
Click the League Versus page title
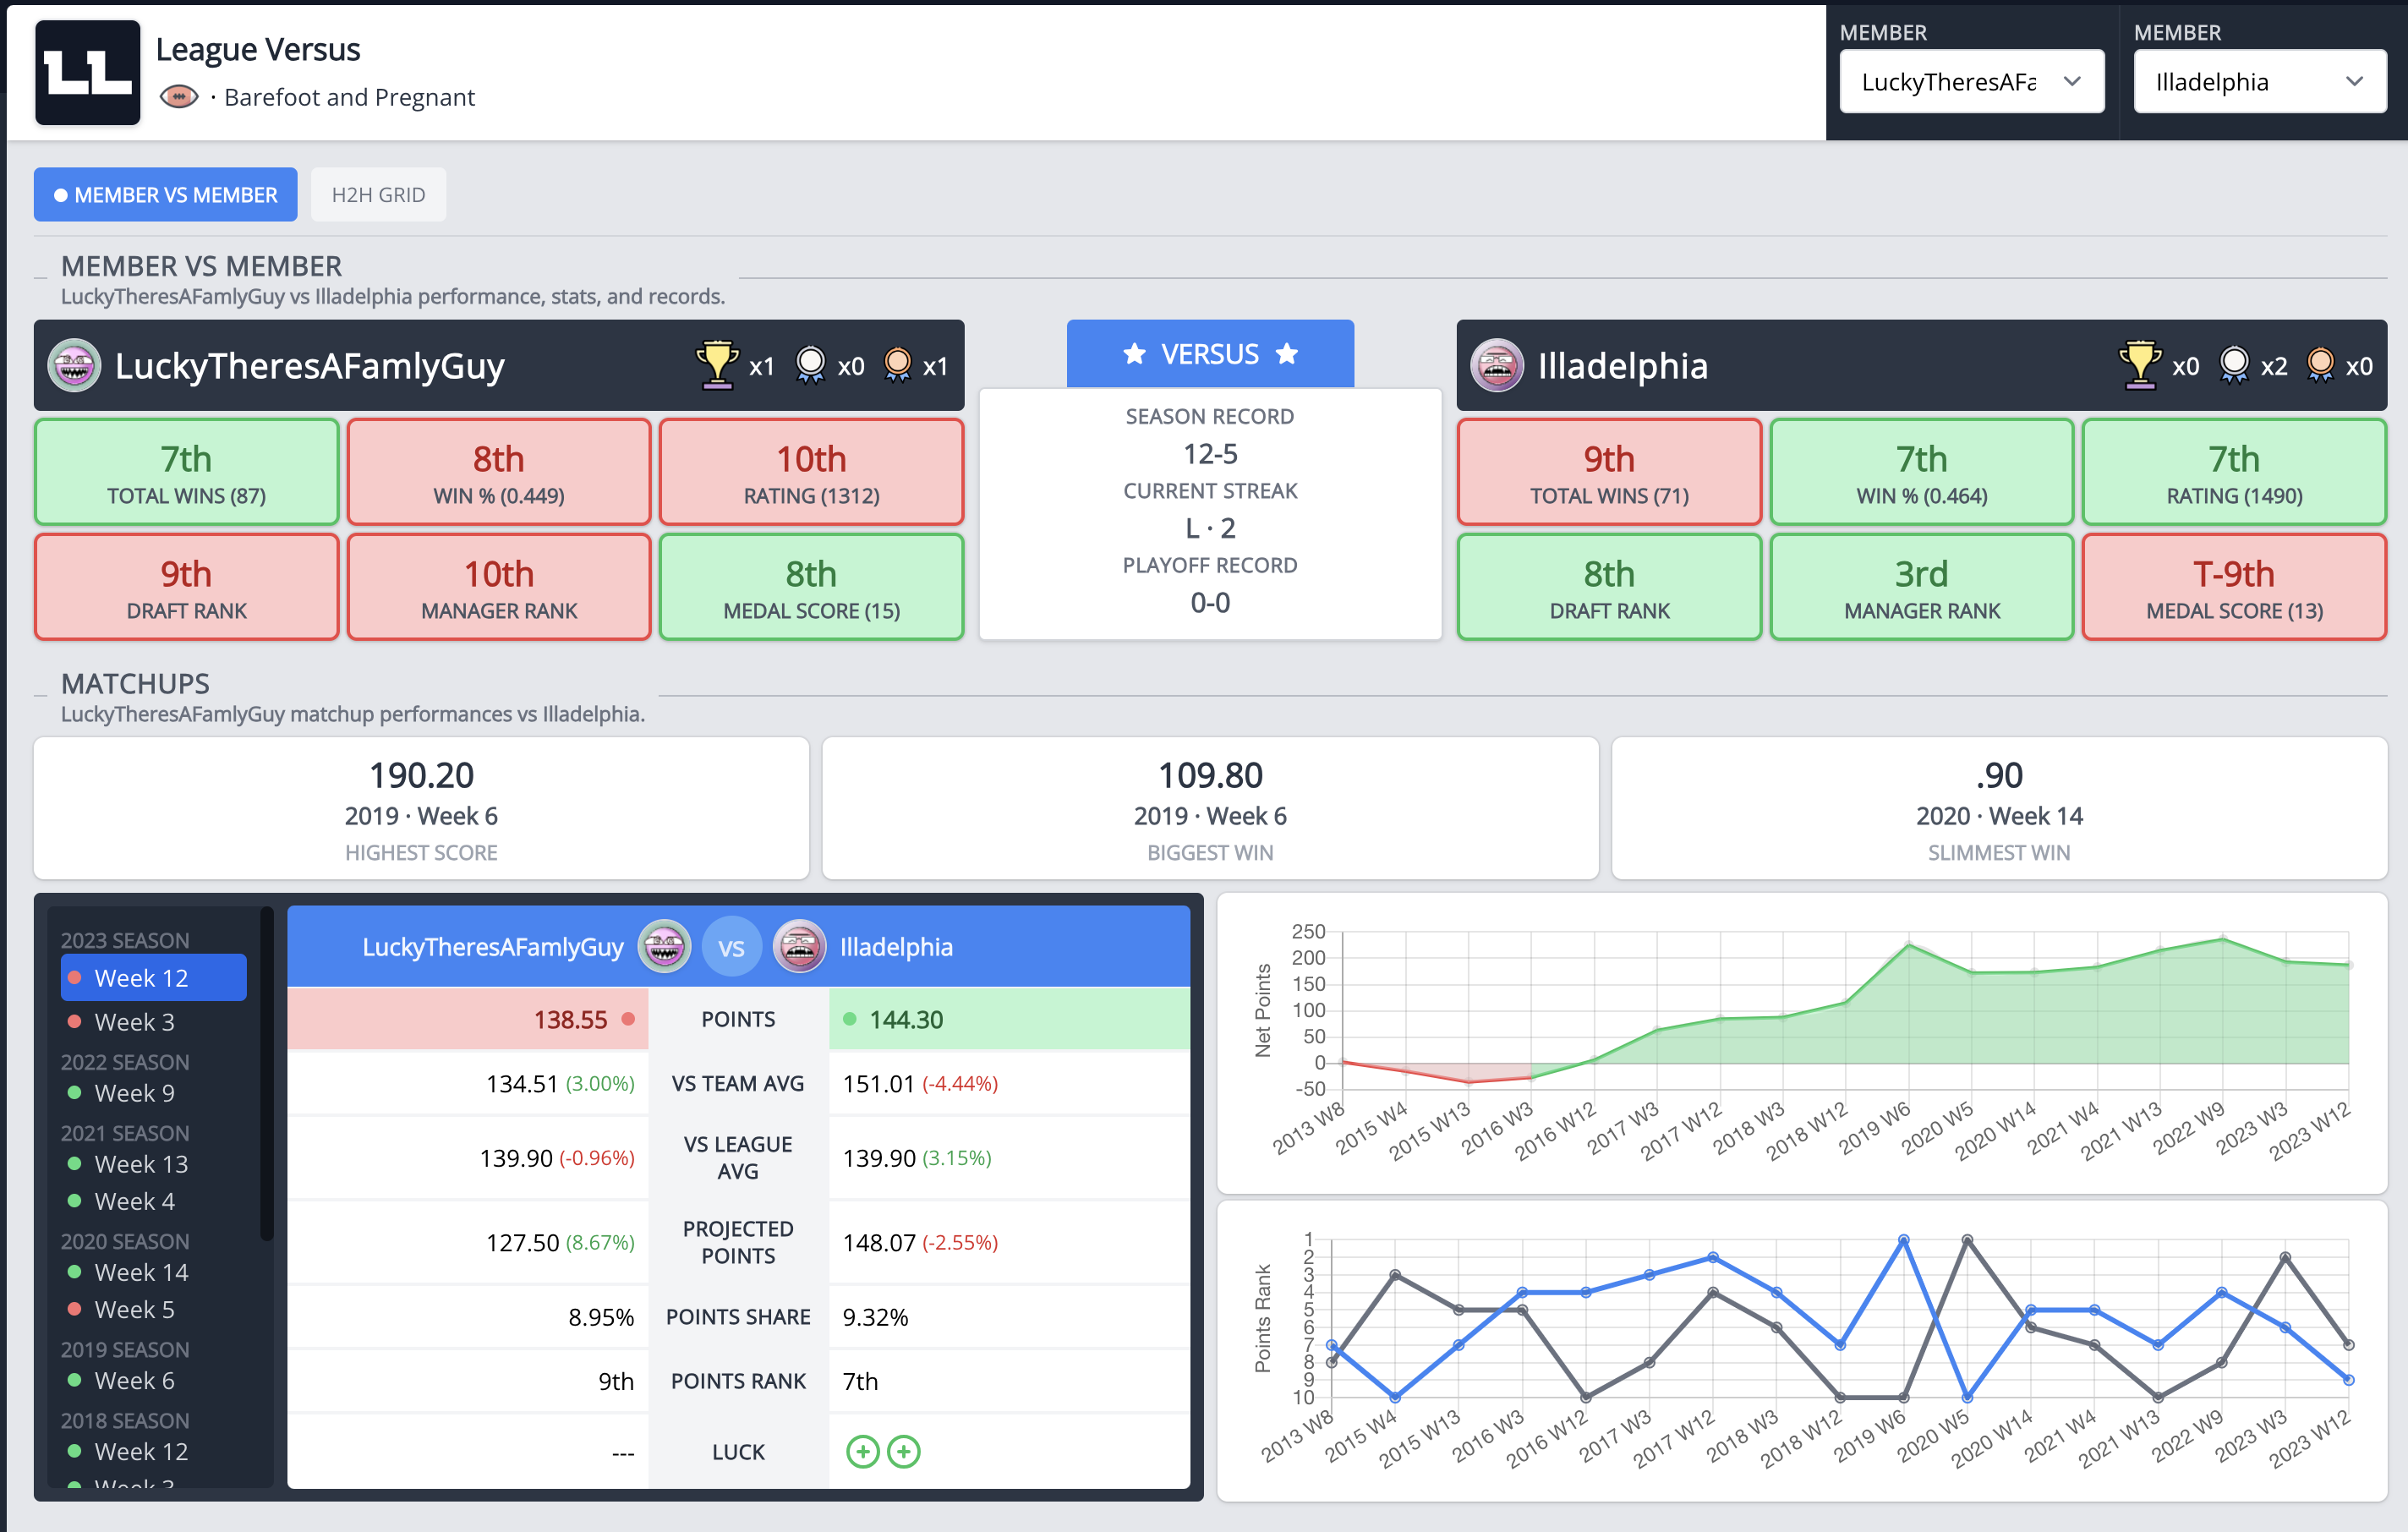pos(258,48)
